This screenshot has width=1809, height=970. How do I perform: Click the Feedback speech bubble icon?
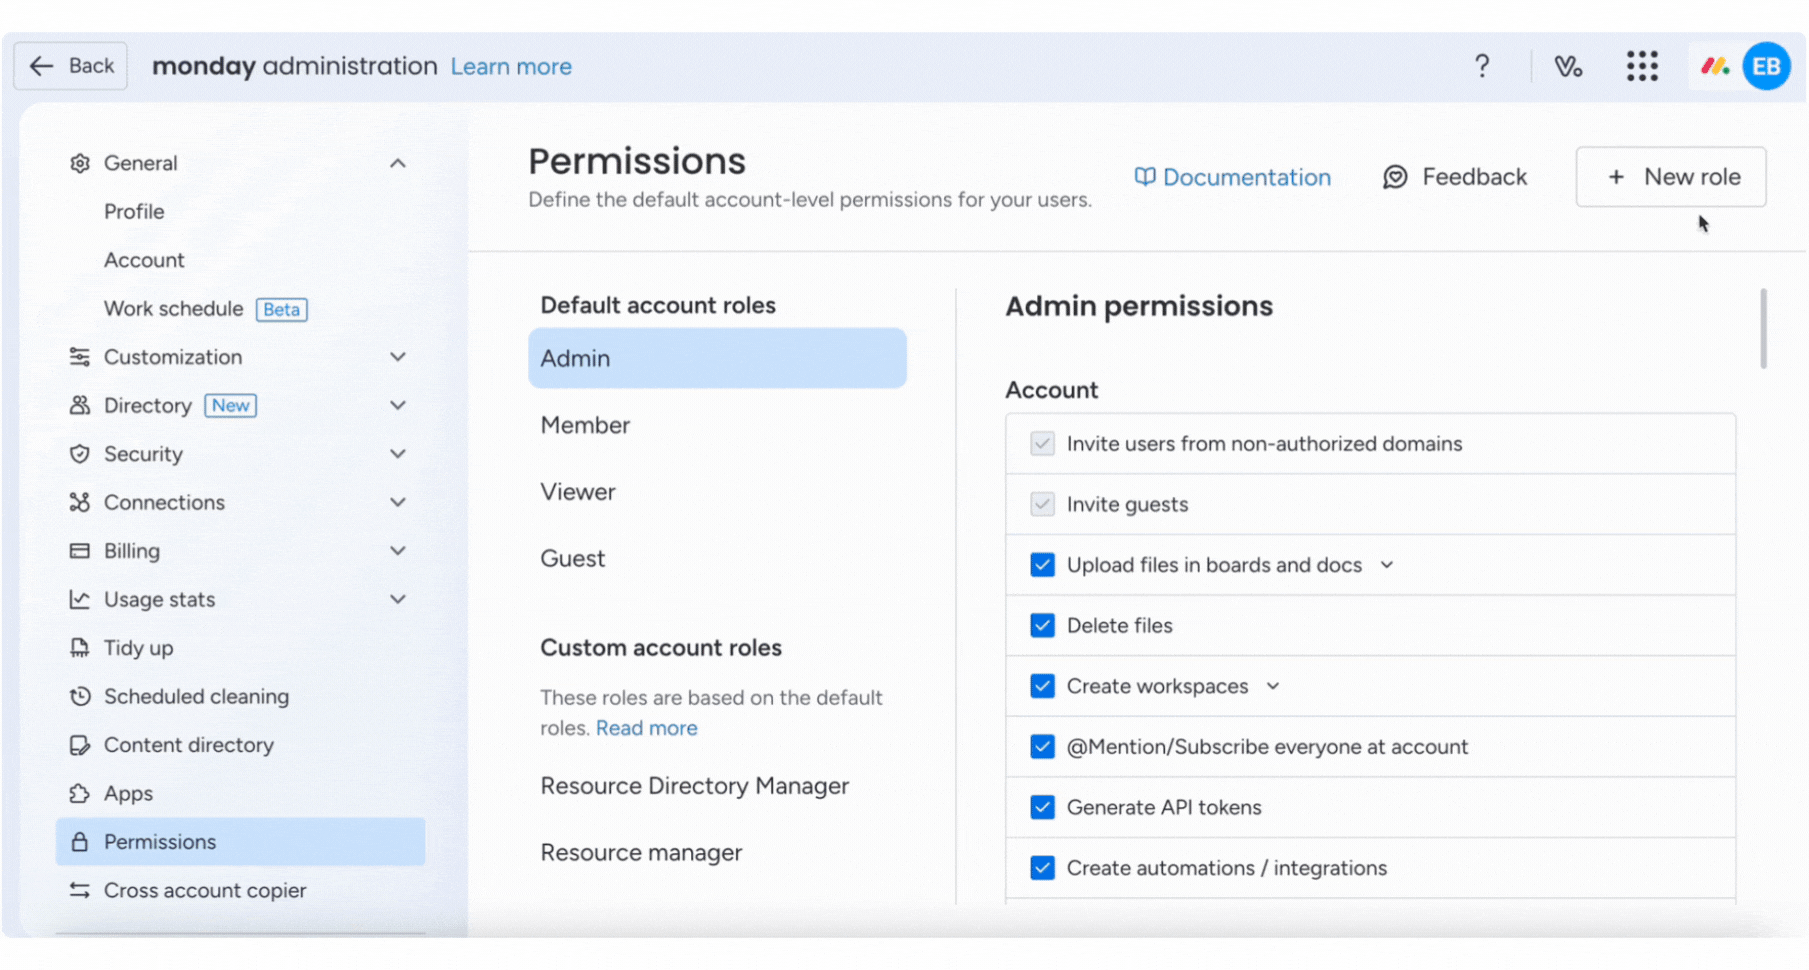(x=1395, y=177)
